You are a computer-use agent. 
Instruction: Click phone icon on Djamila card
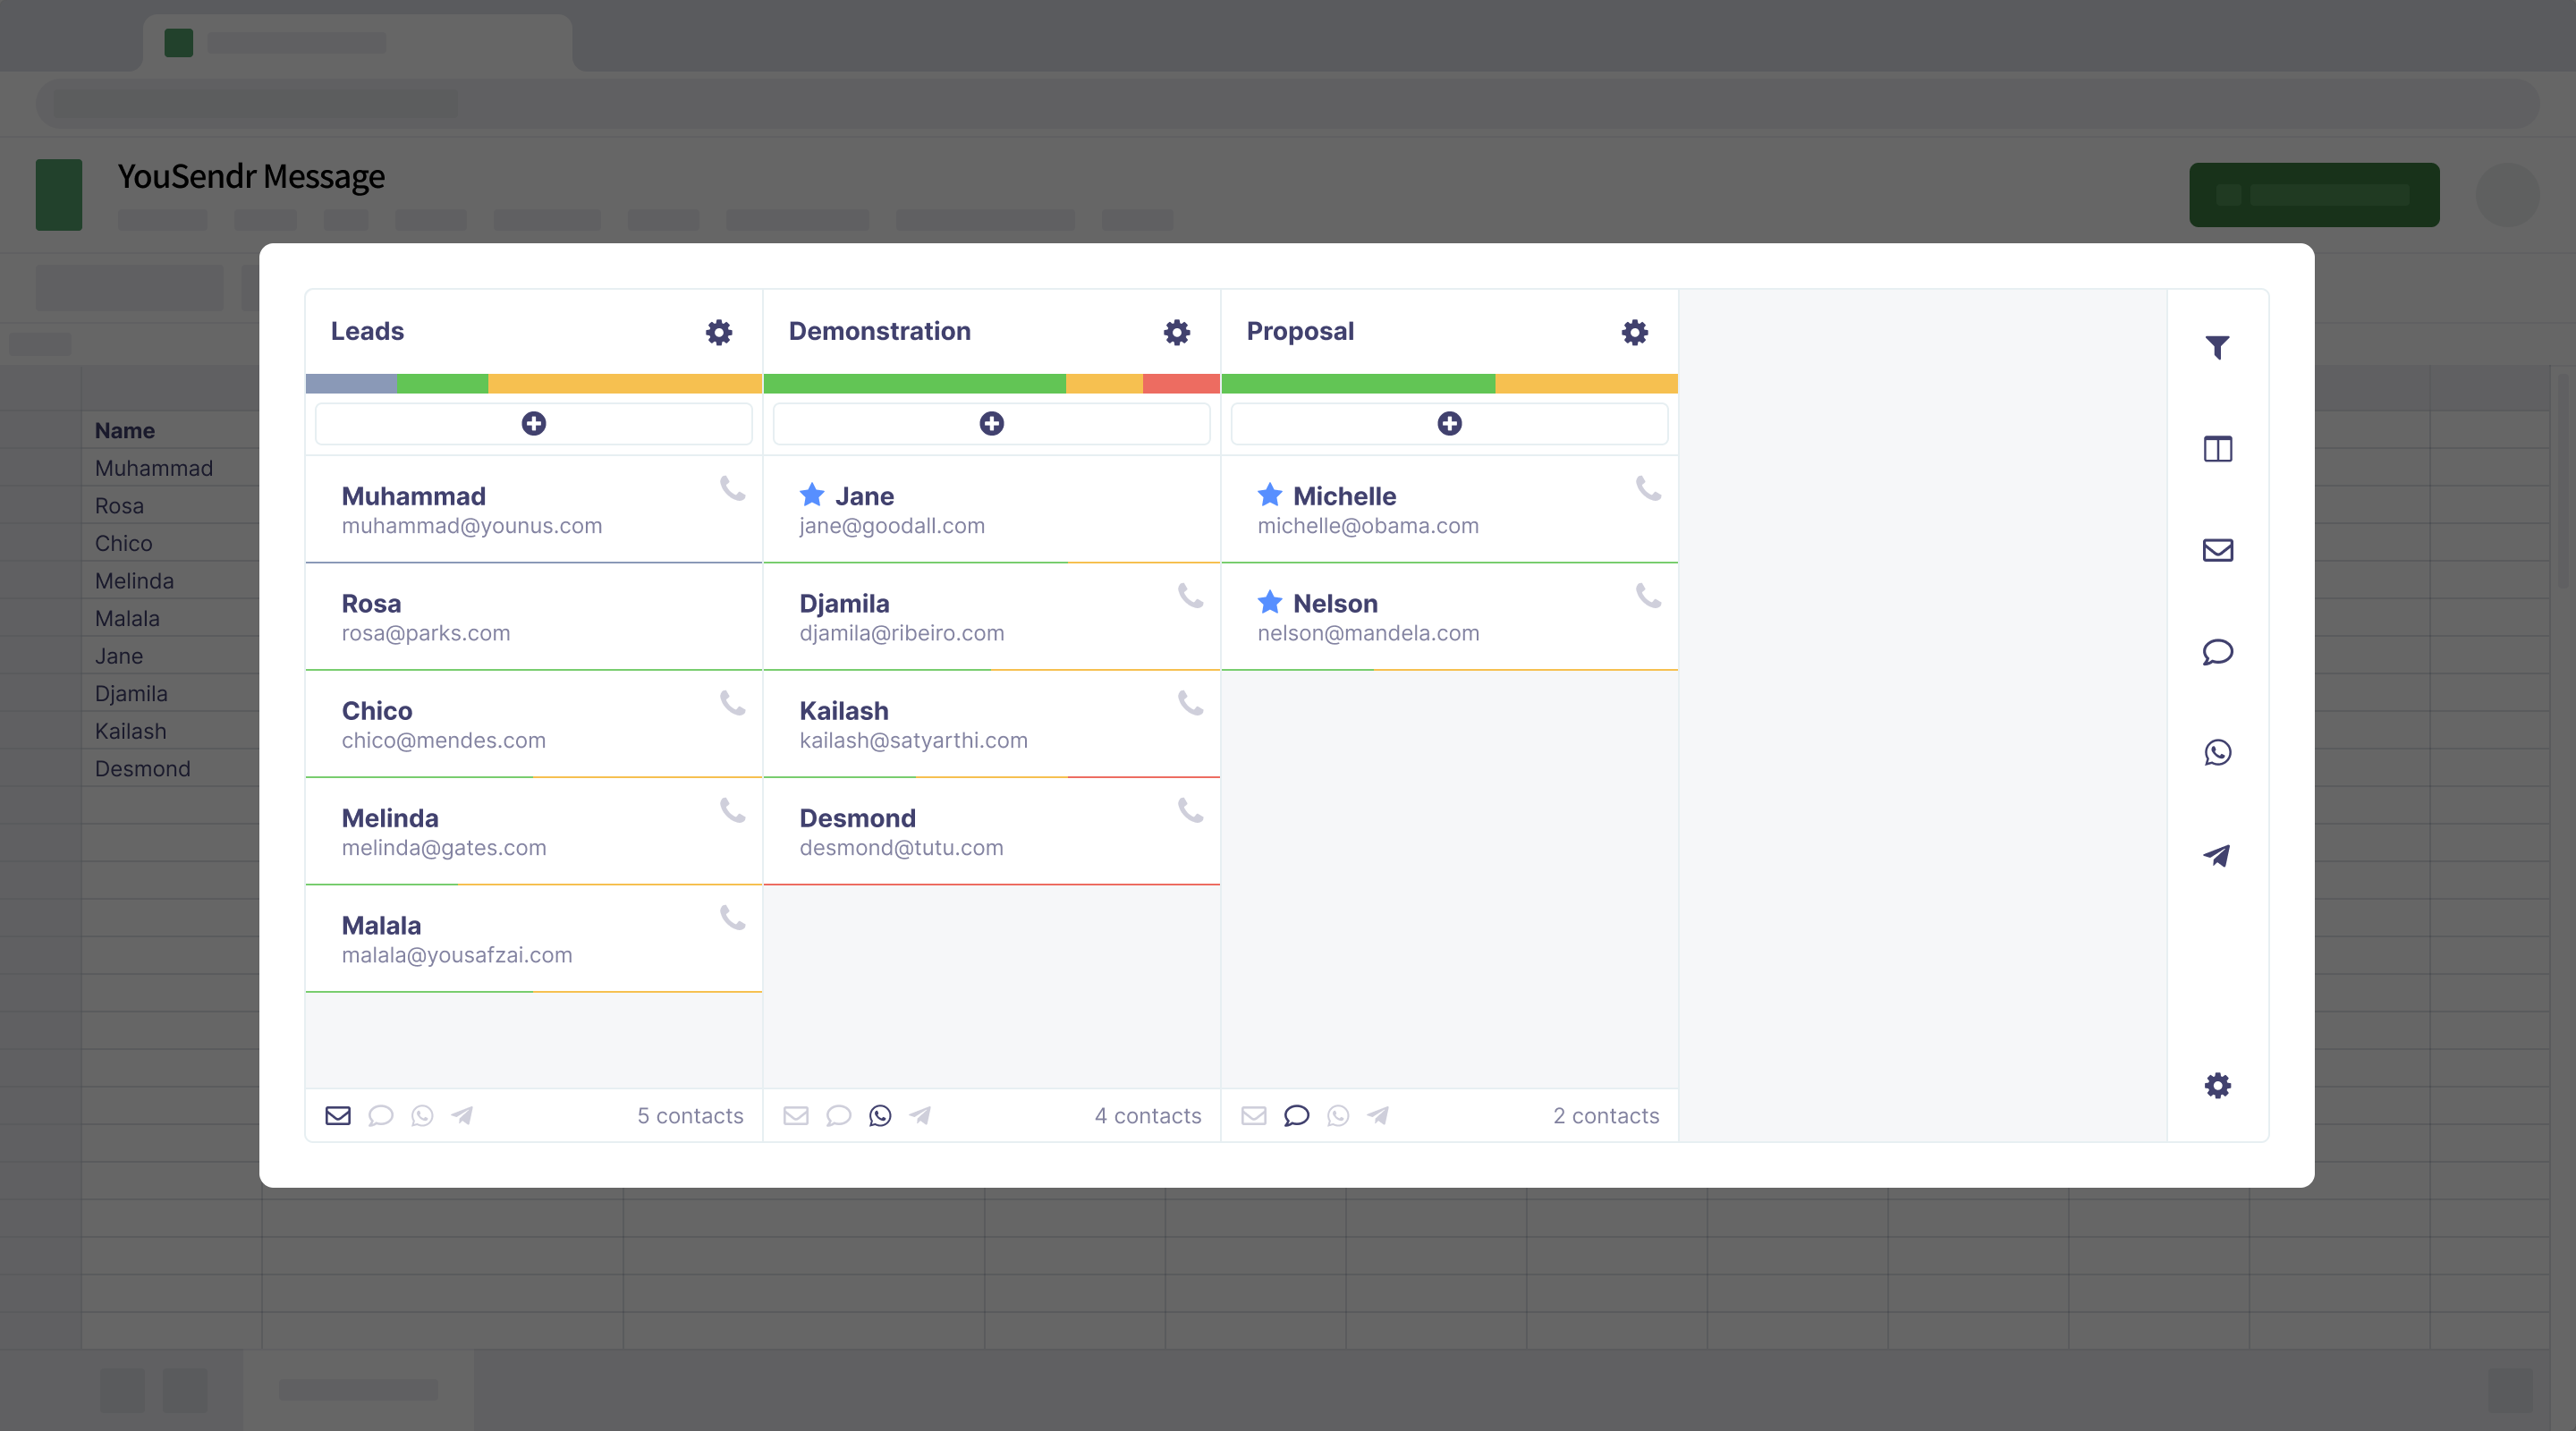click(x=1191, y=595)
